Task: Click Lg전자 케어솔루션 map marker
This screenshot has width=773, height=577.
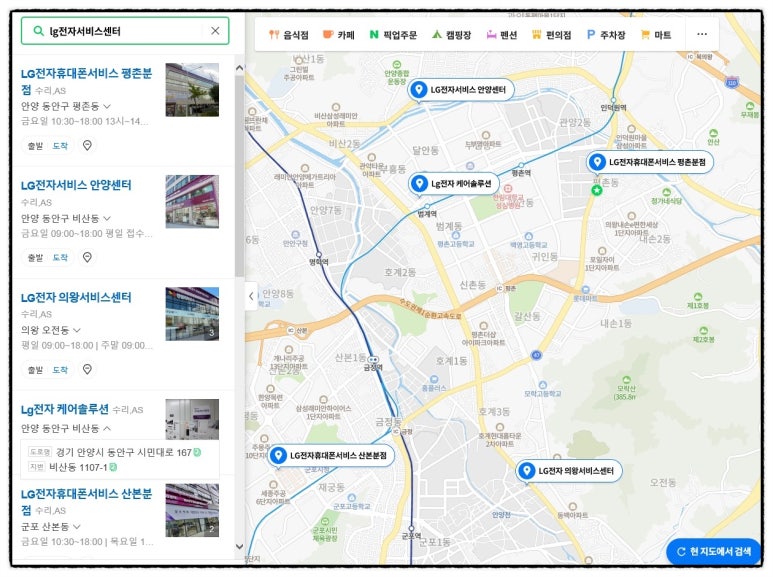Action: click(x=454, y=184)
